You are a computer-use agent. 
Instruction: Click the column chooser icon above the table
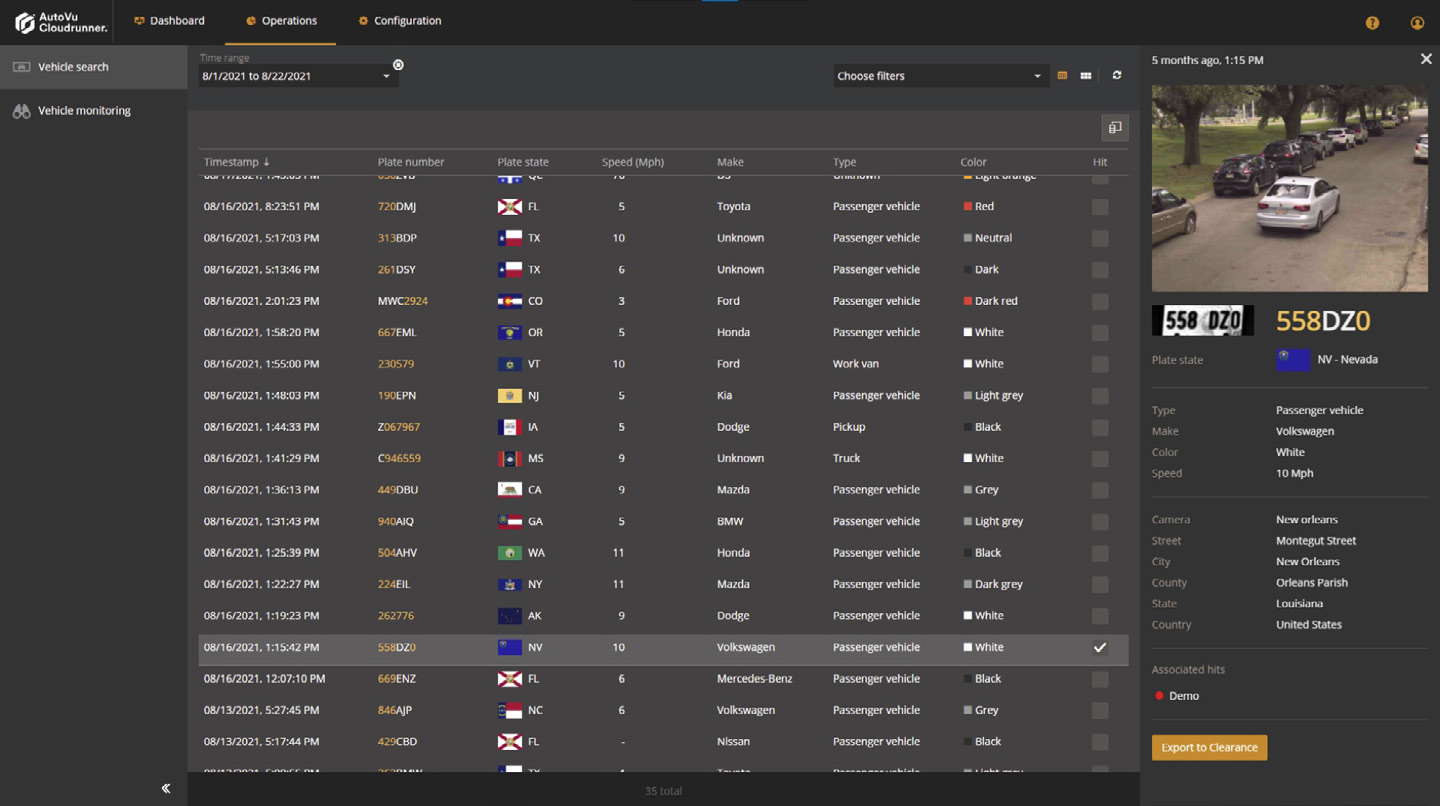point(1114,128)
